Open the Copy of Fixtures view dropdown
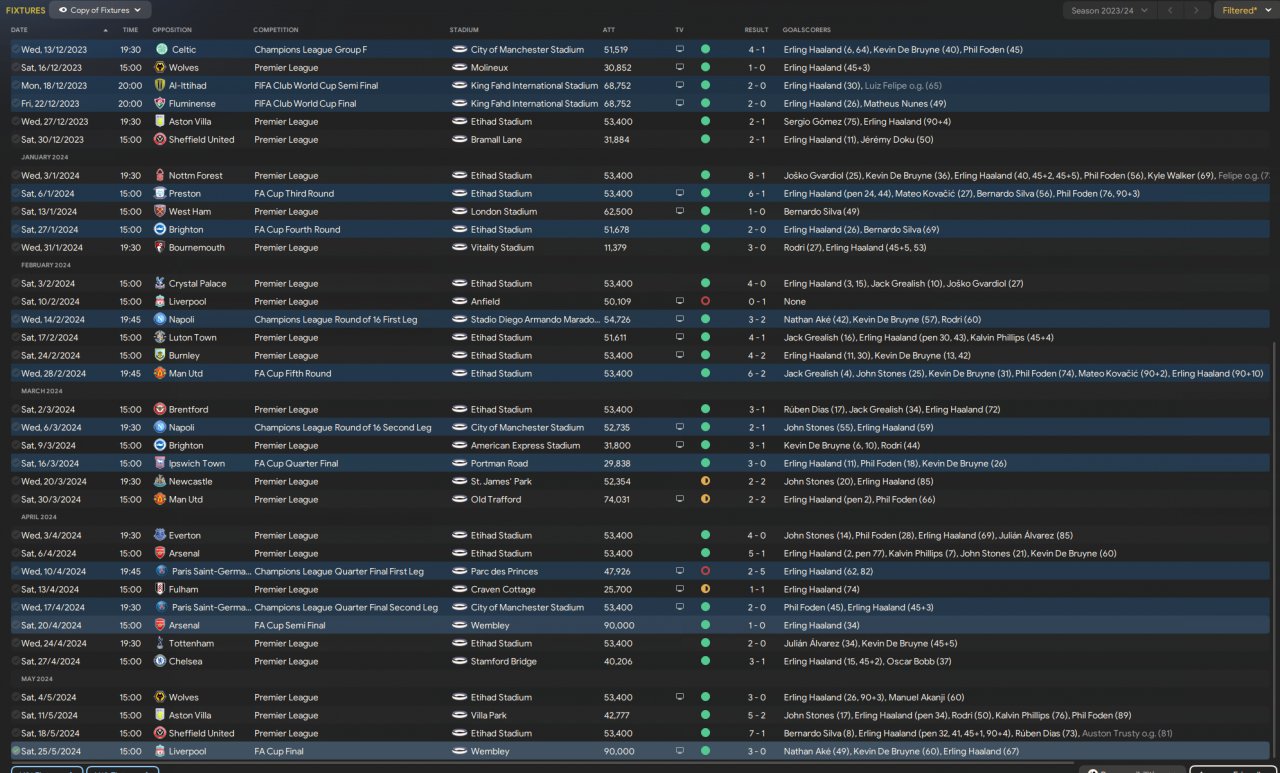1280x773 pixels. coord(100,10)
